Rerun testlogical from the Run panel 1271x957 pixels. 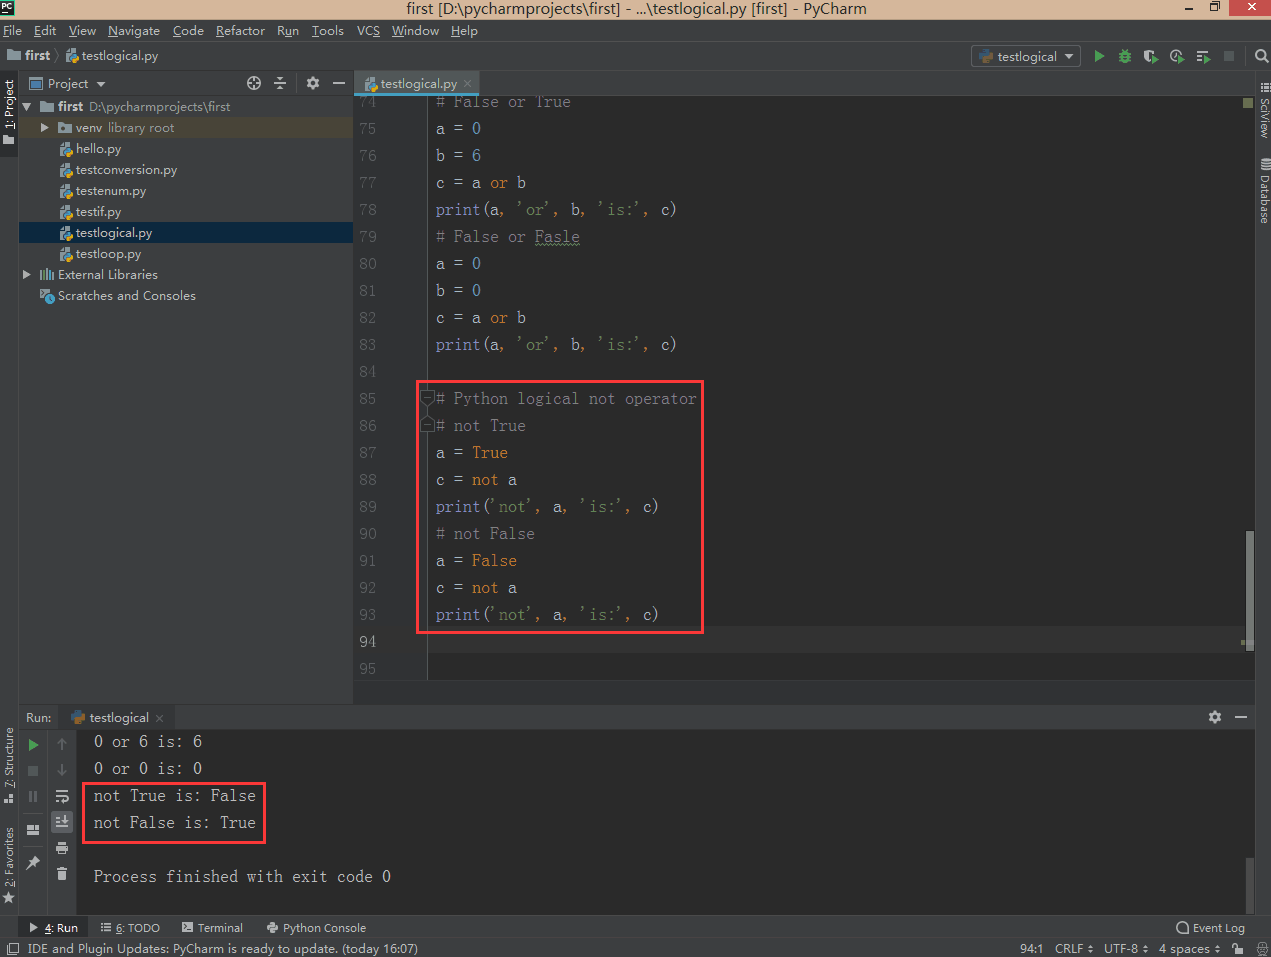coord(33,745)
